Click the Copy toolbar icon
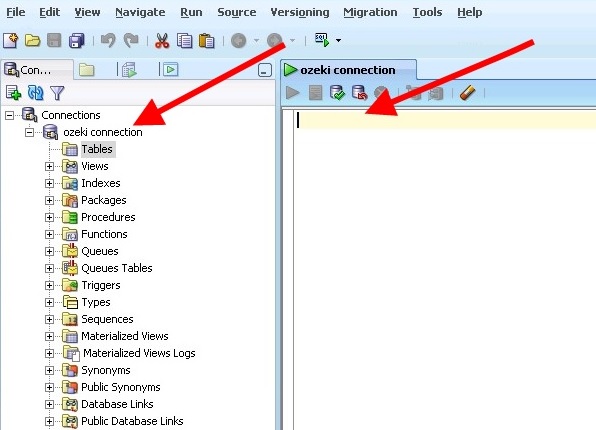 pyautogui.click(x=184, y=40)
